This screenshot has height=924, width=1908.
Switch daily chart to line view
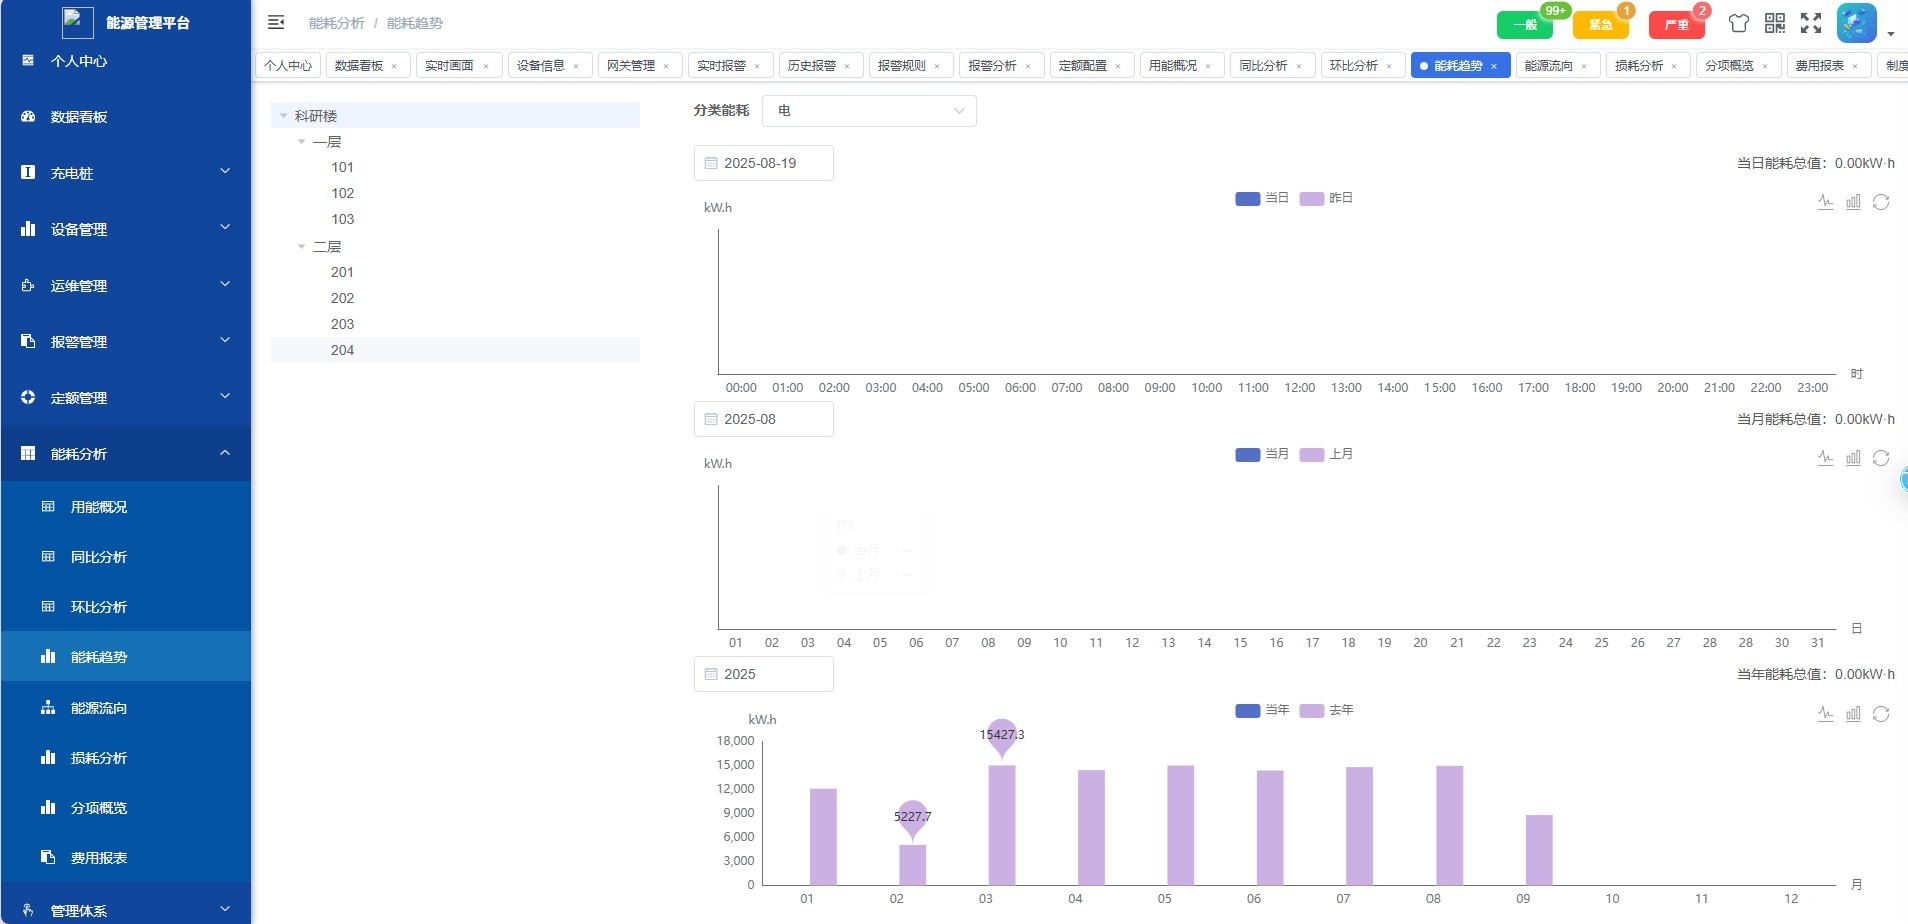(x=1825, y=202)
